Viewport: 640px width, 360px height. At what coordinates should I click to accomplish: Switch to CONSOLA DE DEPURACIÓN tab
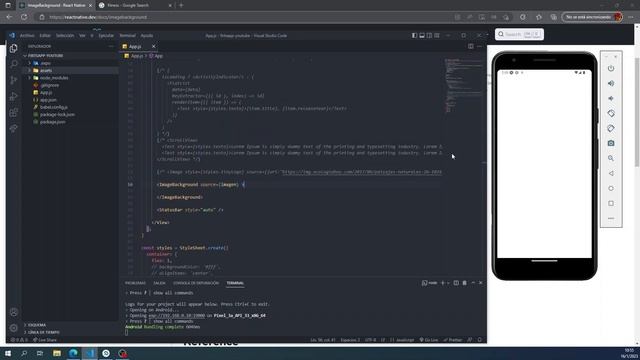tap(196, 283)
